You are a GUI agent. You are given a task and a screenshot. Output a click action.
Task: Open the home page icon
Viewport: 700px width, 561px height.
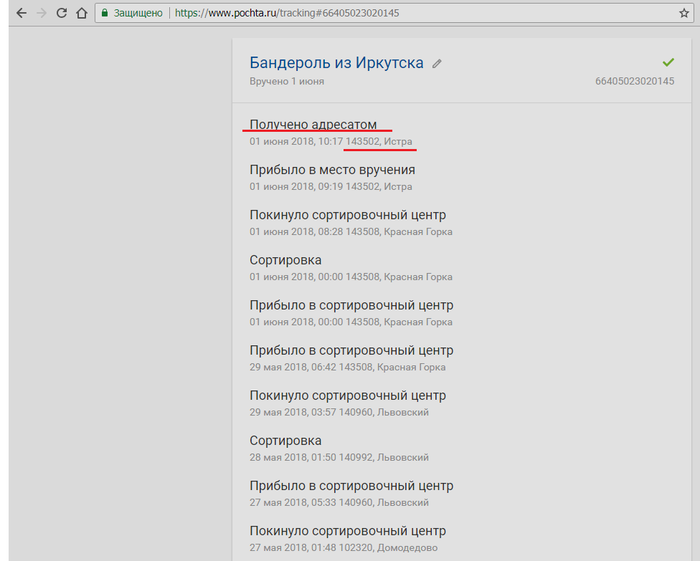pyautogui.click(x=82, y=13)
